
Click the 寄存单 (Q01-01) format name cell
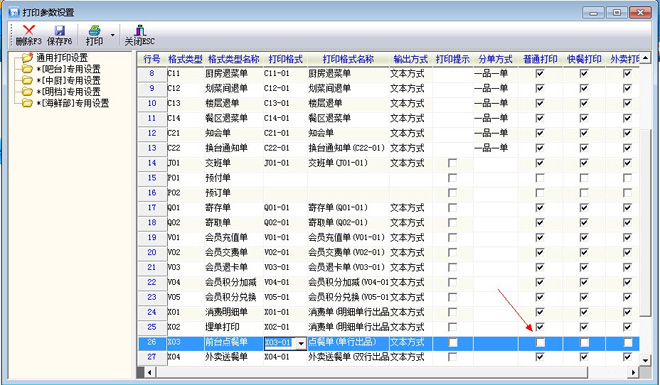[x=348, y=208]
